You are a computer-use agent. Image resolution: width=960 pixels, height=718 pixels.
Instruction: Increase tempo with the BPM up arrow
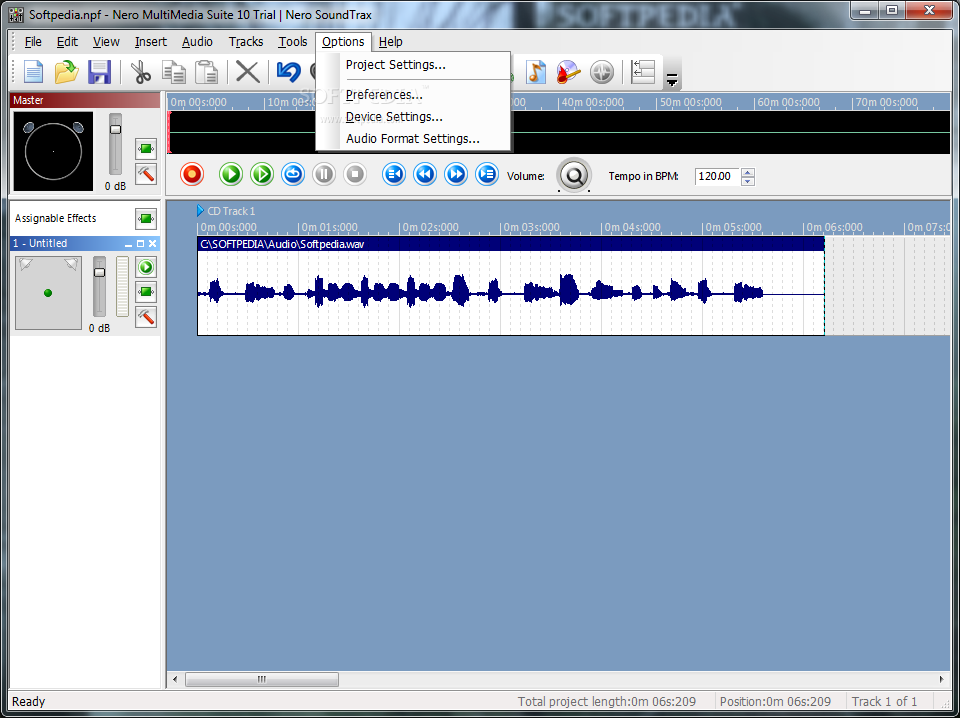click(x=748, y=172)
